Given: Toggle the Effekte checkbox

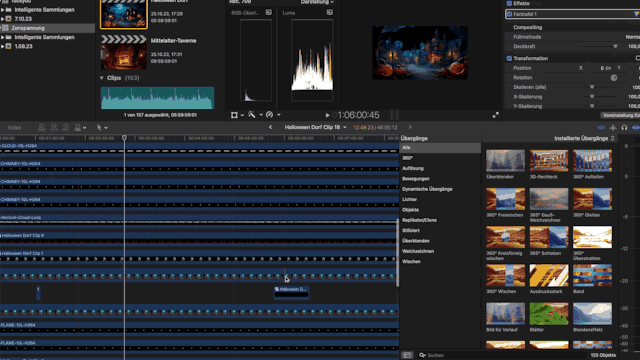Looking at the screenshot, I should [509, 3].
